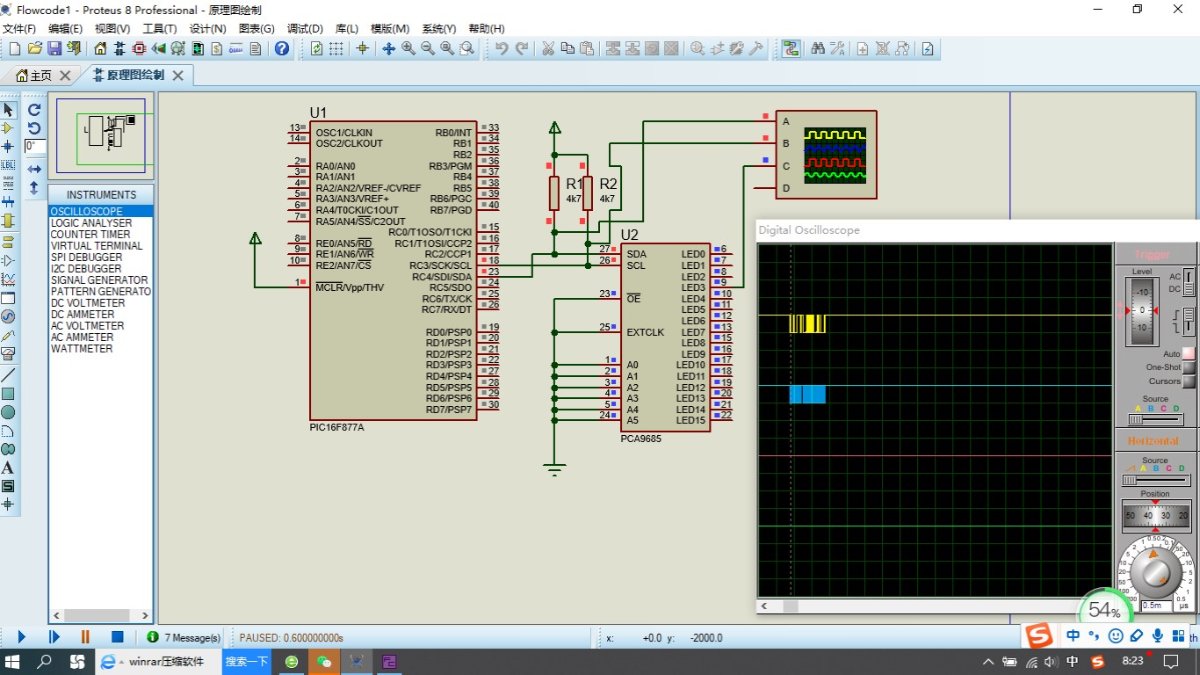
Task: Click the trigger edge slope switch
Action: (x=1187, y=321)
